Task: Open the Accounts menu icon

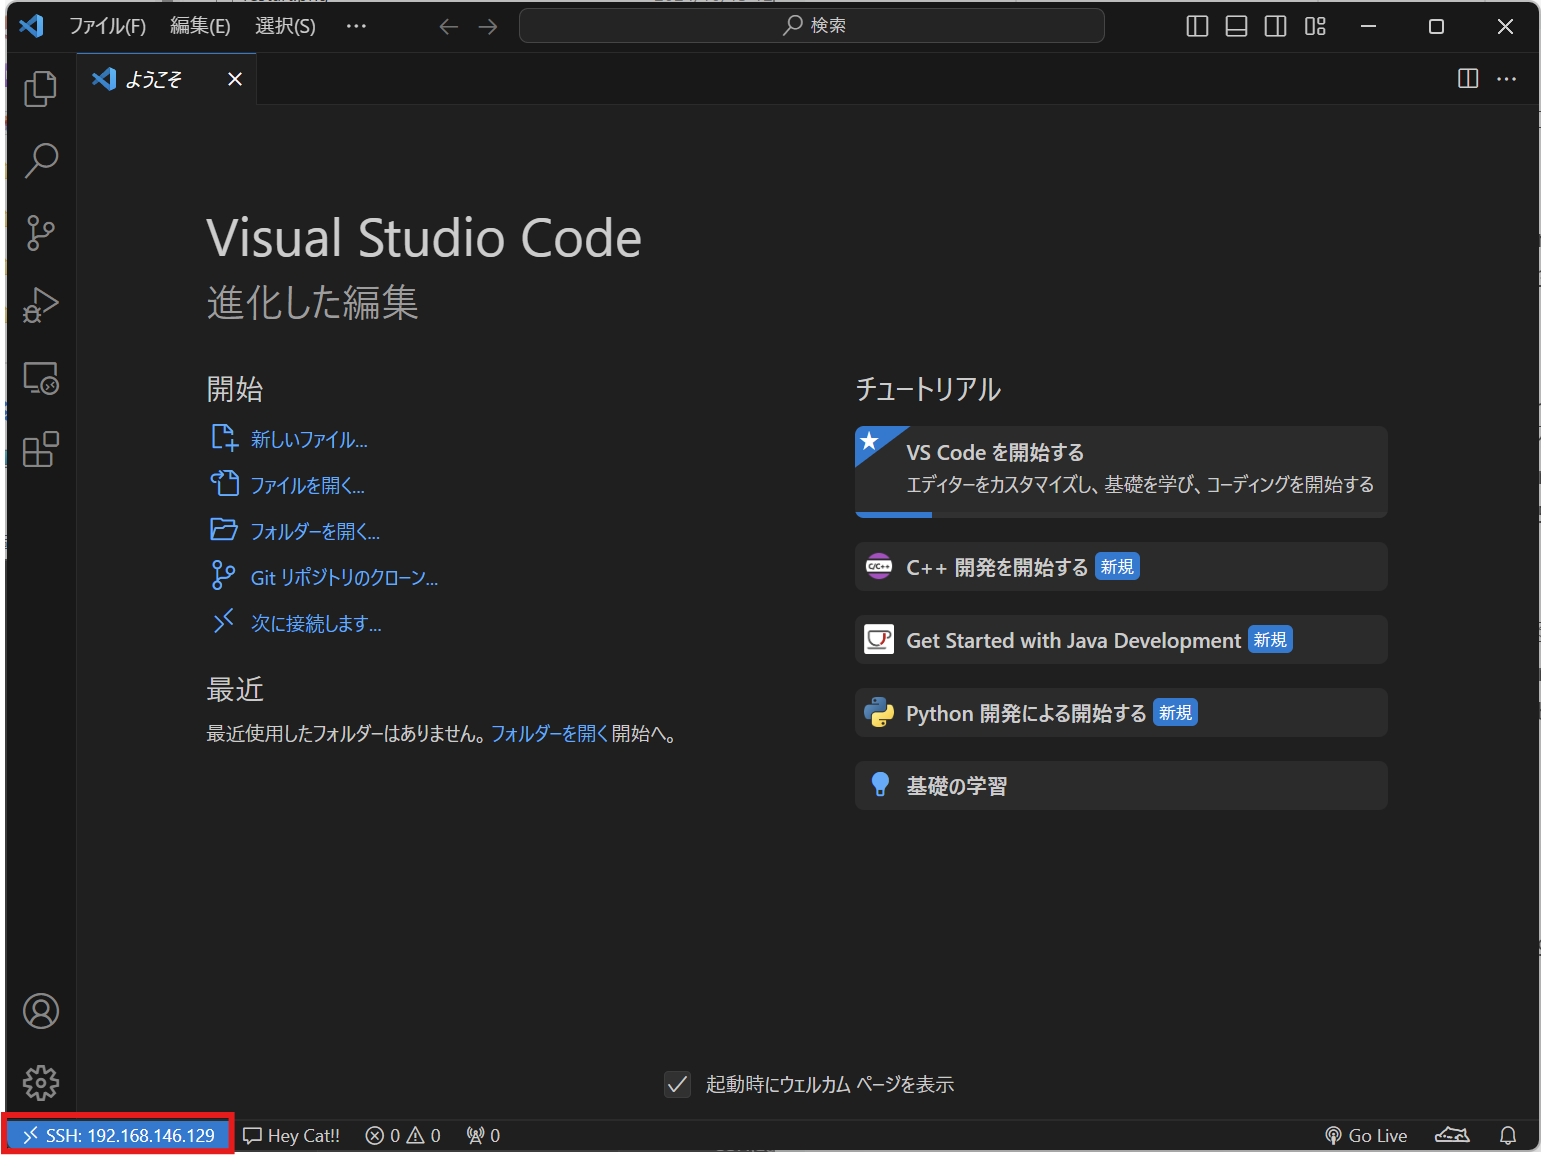Action: click(x=41, y=1011)
